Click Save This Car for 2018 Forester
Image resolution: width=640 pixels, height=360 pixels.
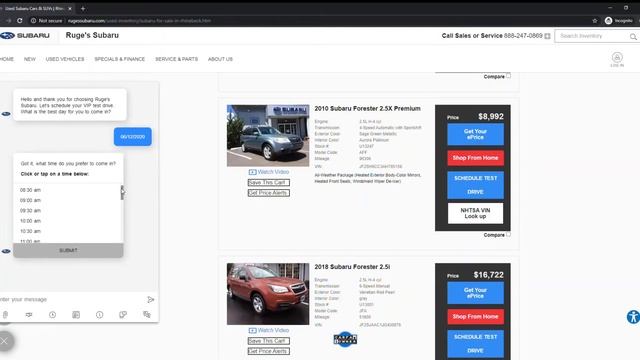pos(269,341)
